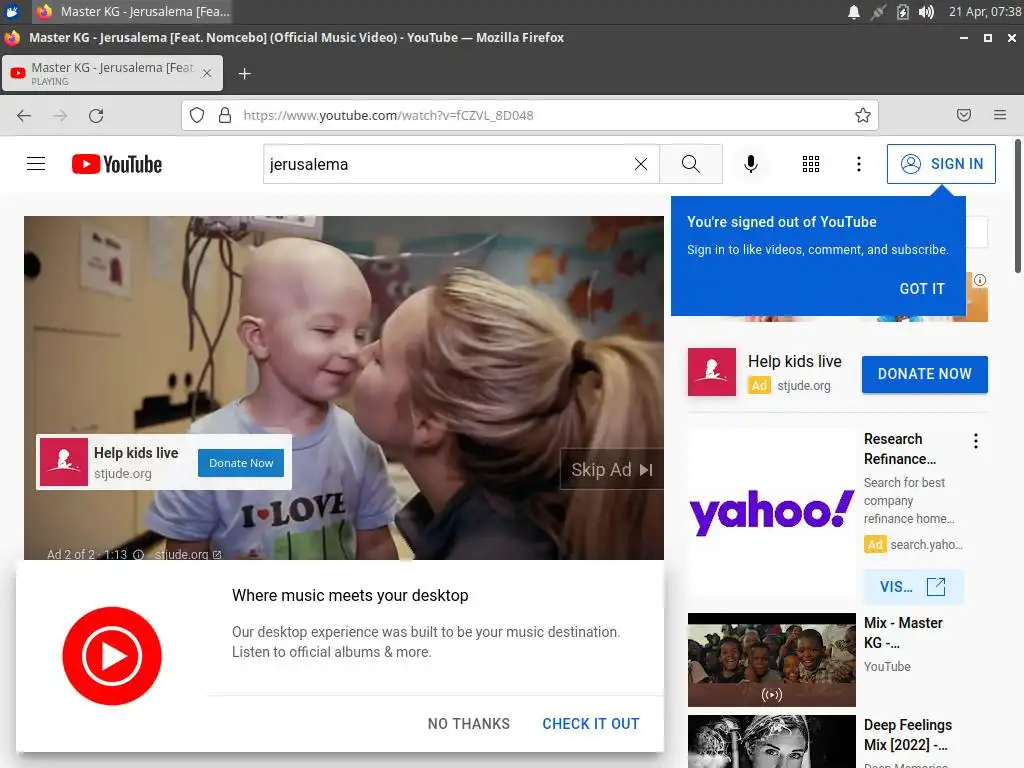Close the Master KG browser tab
This screenshot has width=1024, height=768.
(207, 73)
